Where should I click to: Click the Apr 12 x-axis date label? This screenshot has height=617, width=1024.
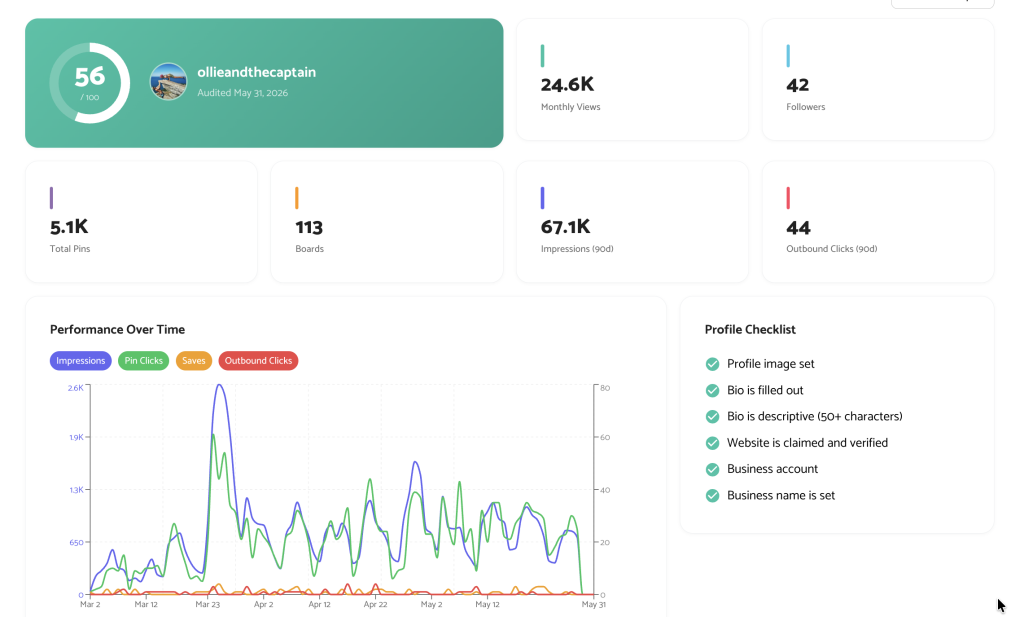point(319,605)
